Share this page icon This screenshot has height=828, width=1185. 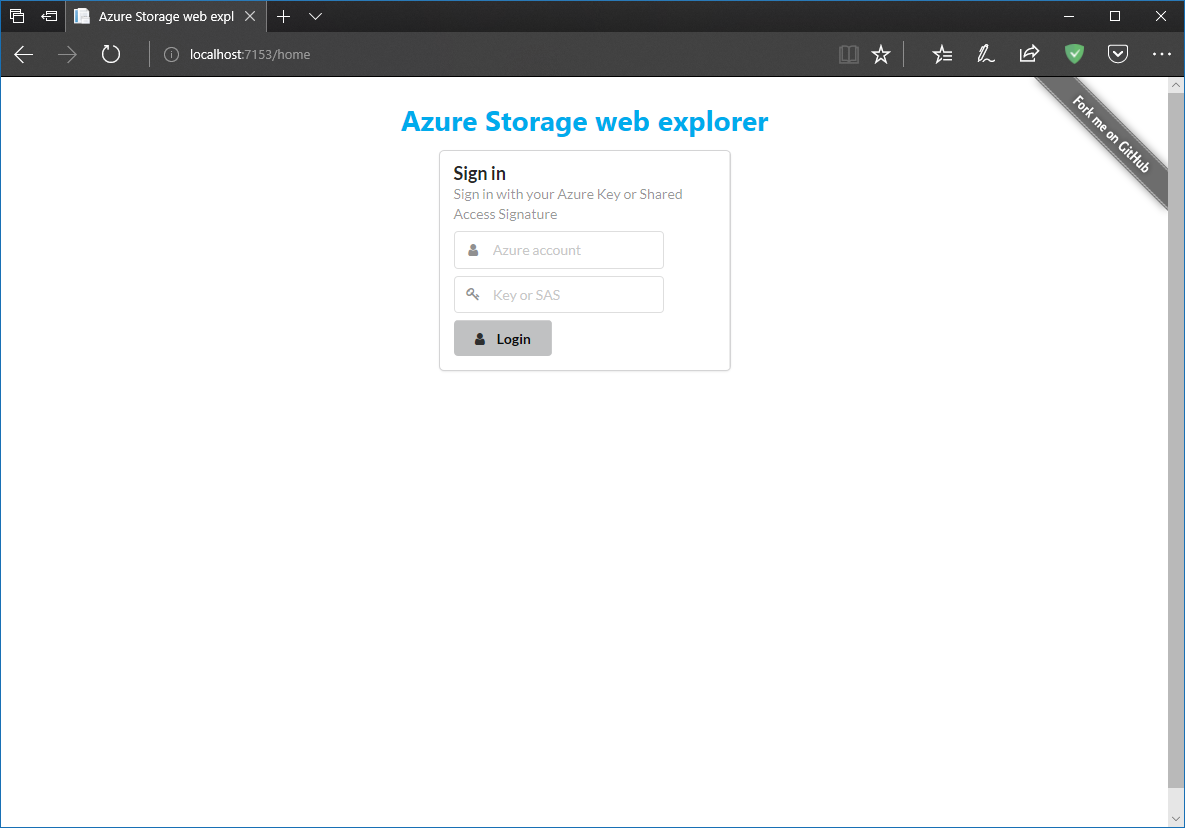pyautogui.click(x=1029, y=54)
